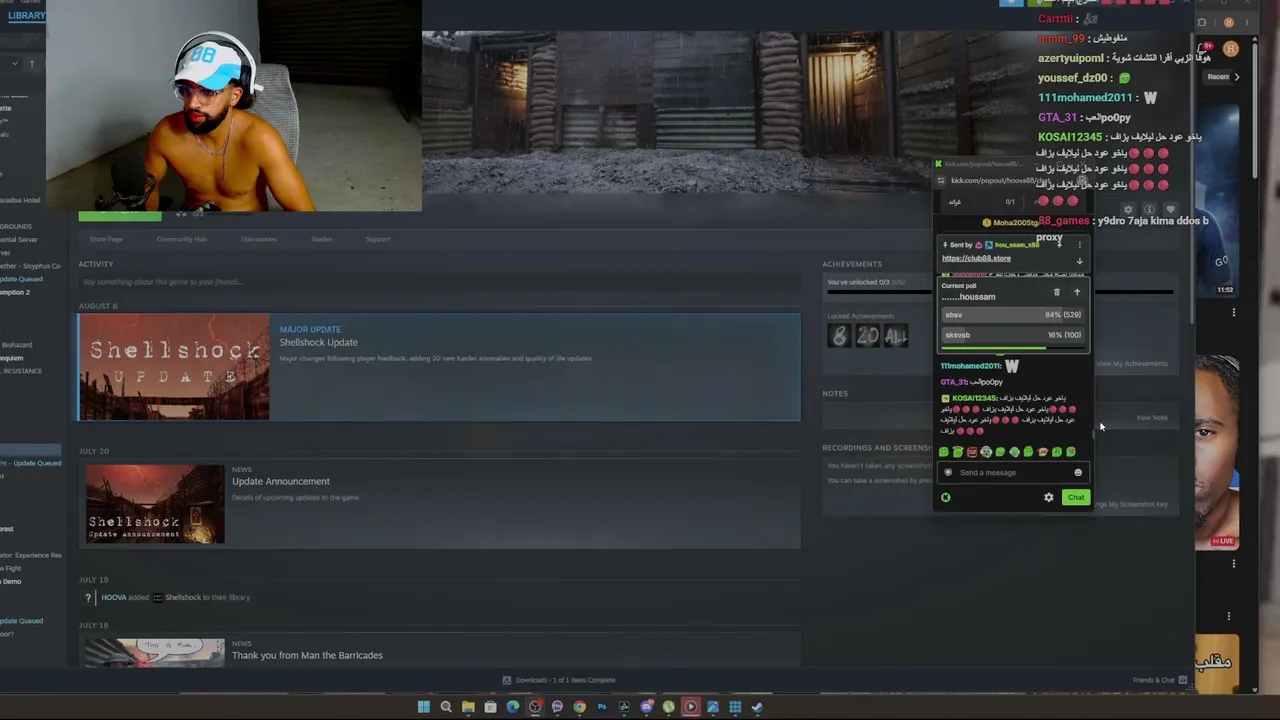Open the Support tab
This screenshot has height=720, width=1280.
[x=378, y=239]
